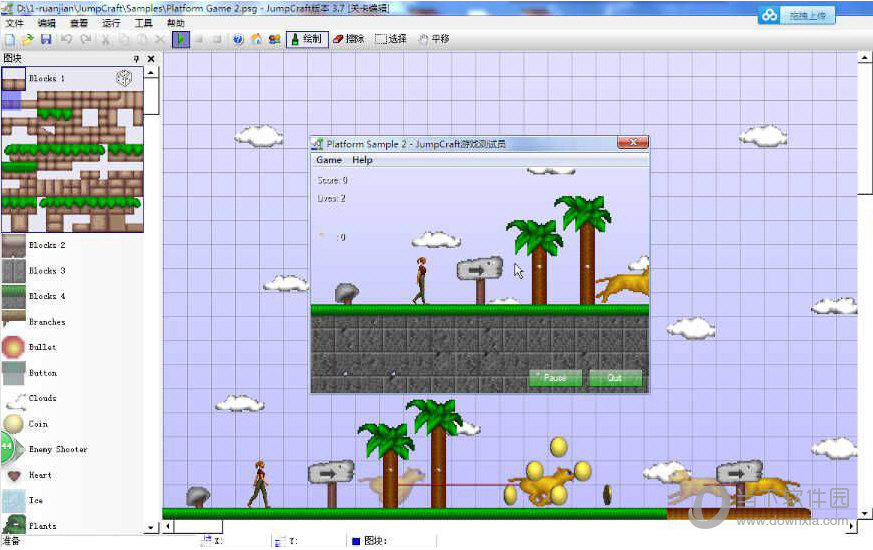Open Help menu in Platform Sample window
873x550 pixels.
[362, 160]
